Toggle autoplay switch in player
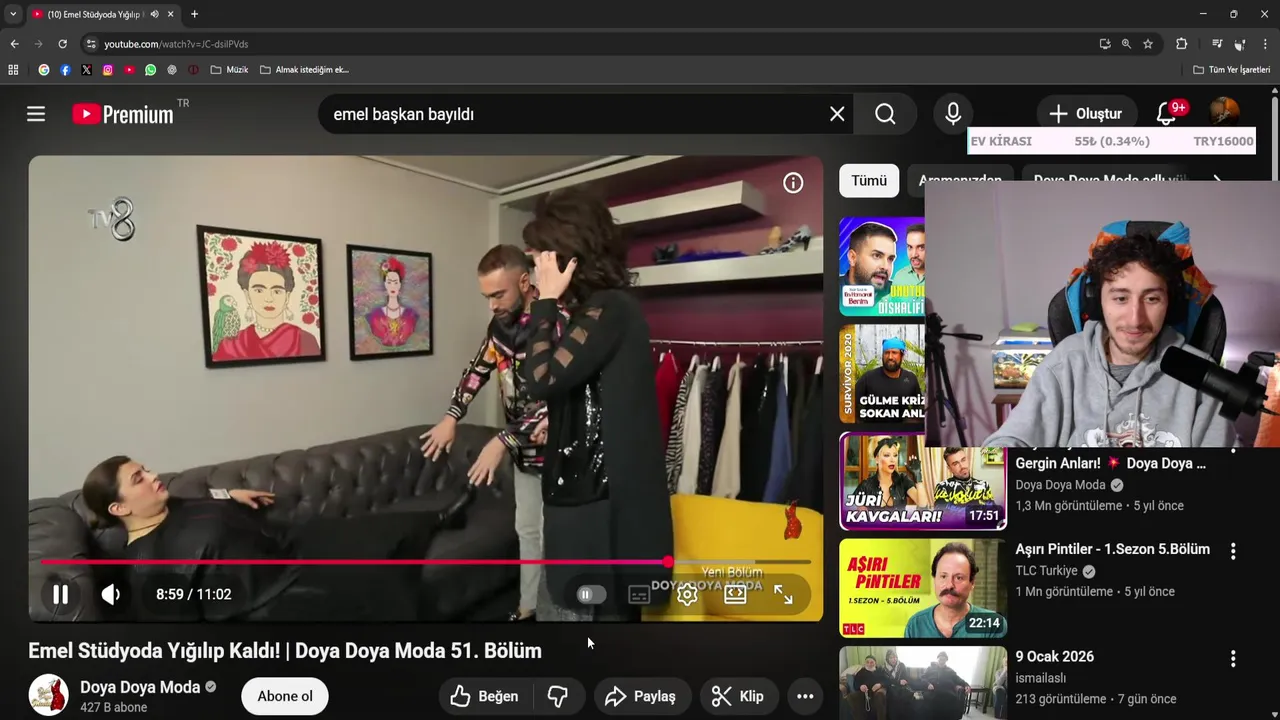The width and height of the screenshot is (1280, 720). 590,594
